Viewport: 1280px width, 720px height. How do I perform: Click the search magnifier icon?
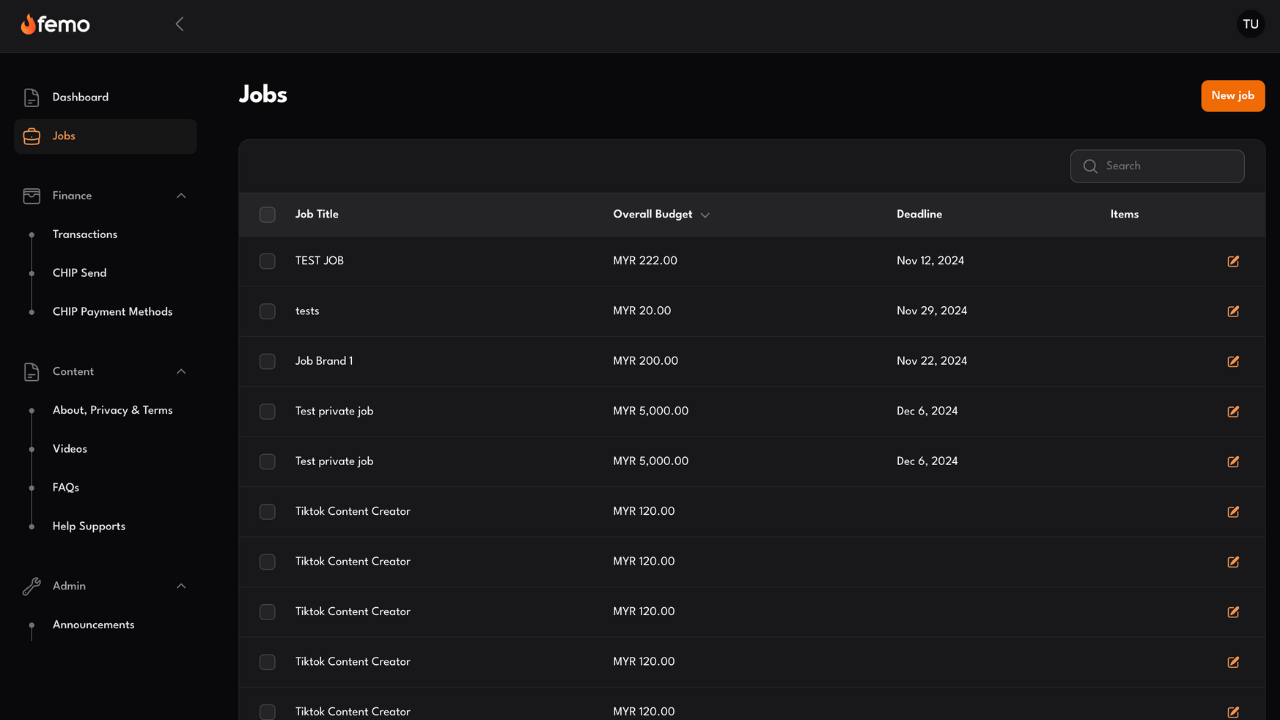(1090, 166)
